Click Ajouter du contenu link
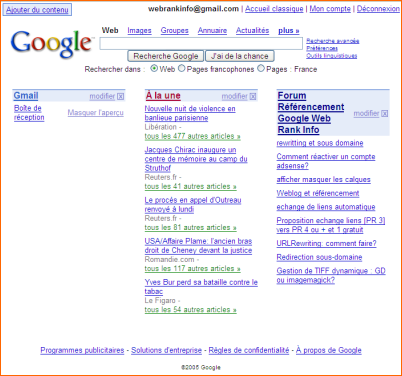 tap(37, 10)
